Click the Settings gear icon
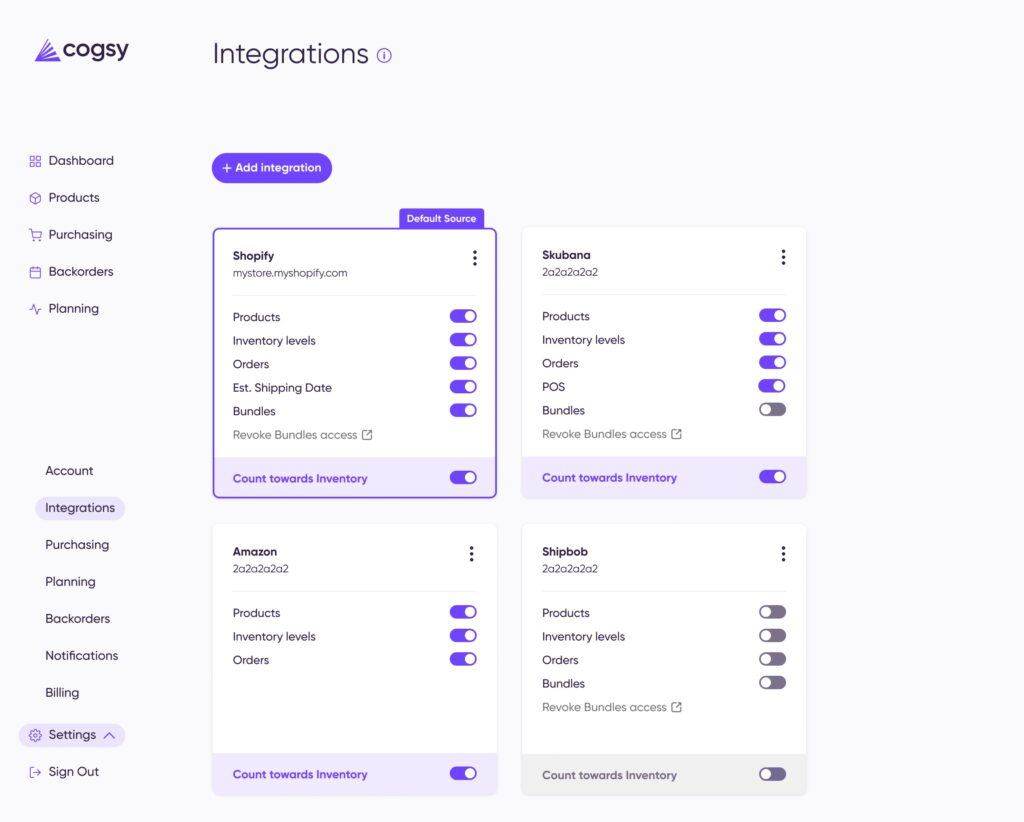1024x822 pixels. [x=35, y=735]
